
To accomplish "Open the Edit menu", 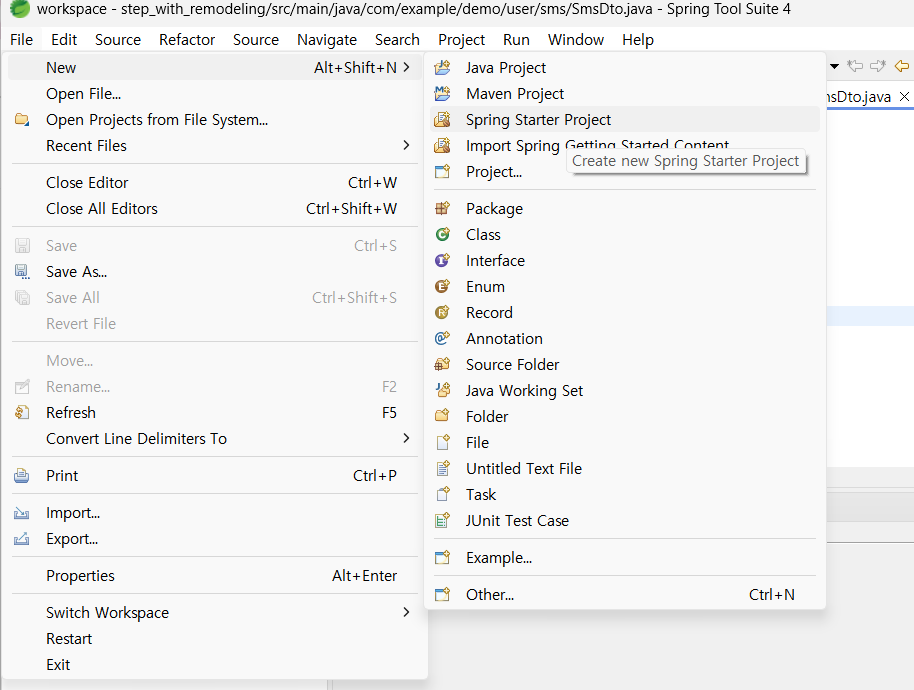I will click(x=64, y=40).
